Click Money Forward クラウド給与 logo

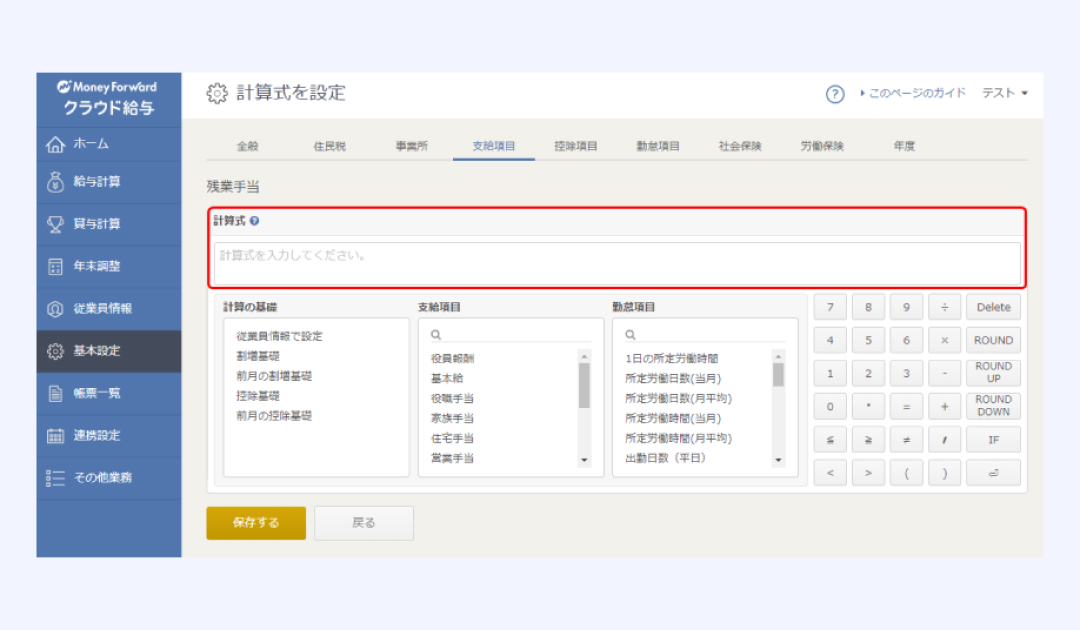point(108,98)
